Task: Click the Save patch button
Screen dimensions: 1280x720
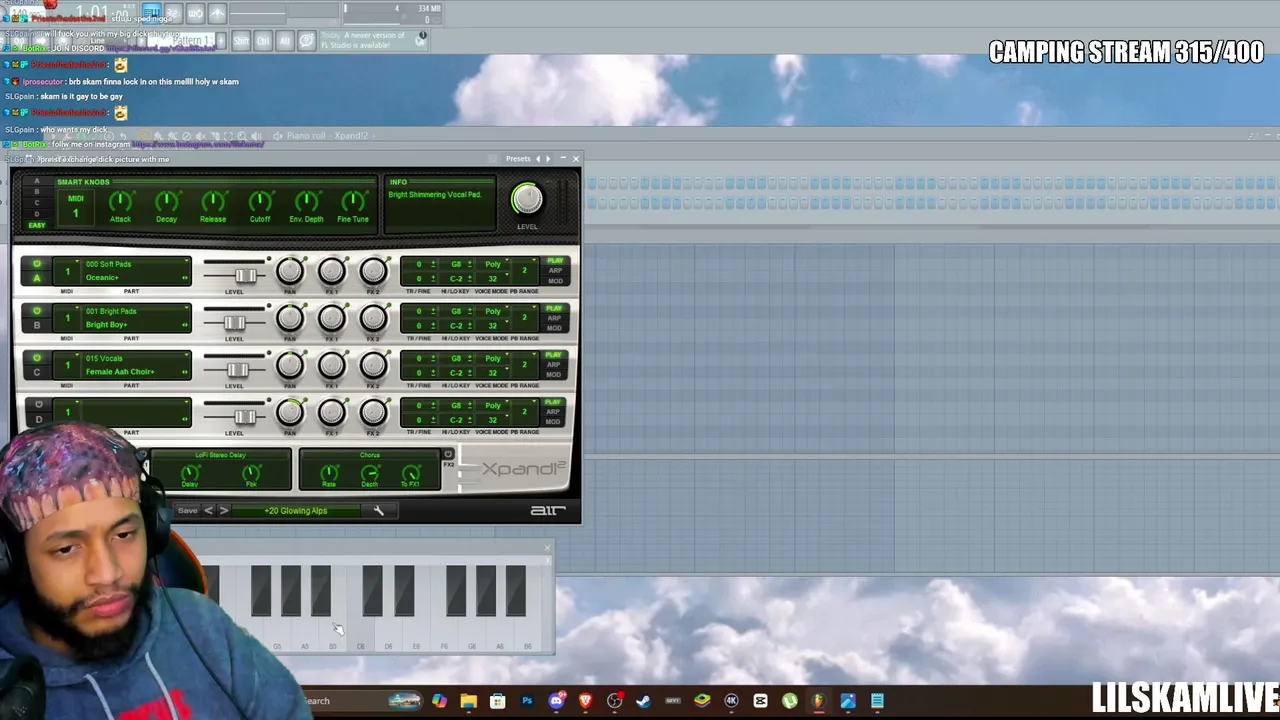Action: (x=187, y=511)
